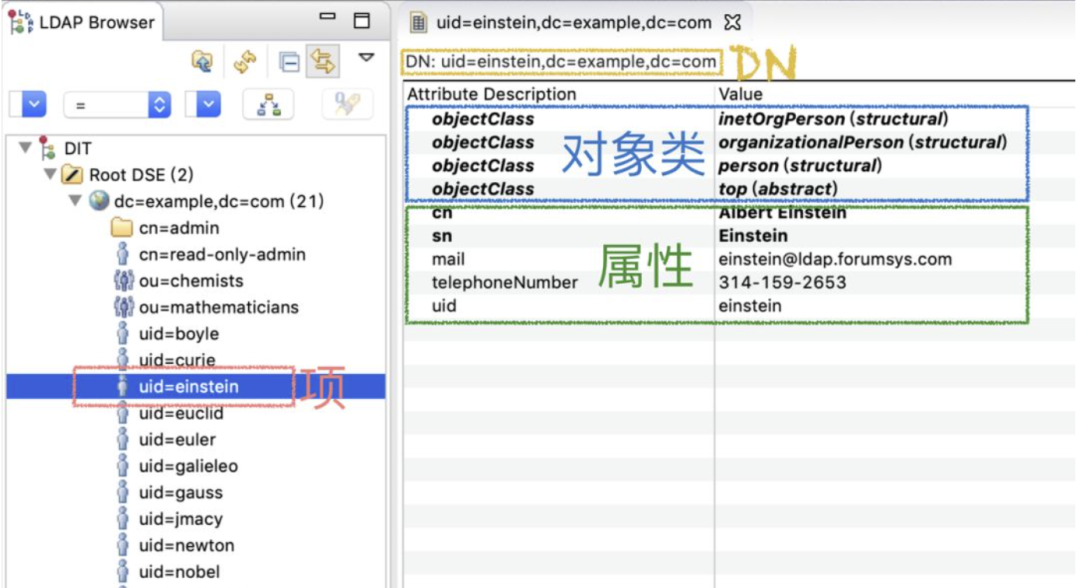Collapse the DIT tree node arrow
This screenshot has width=1080, height=588.
click(25, 147)
